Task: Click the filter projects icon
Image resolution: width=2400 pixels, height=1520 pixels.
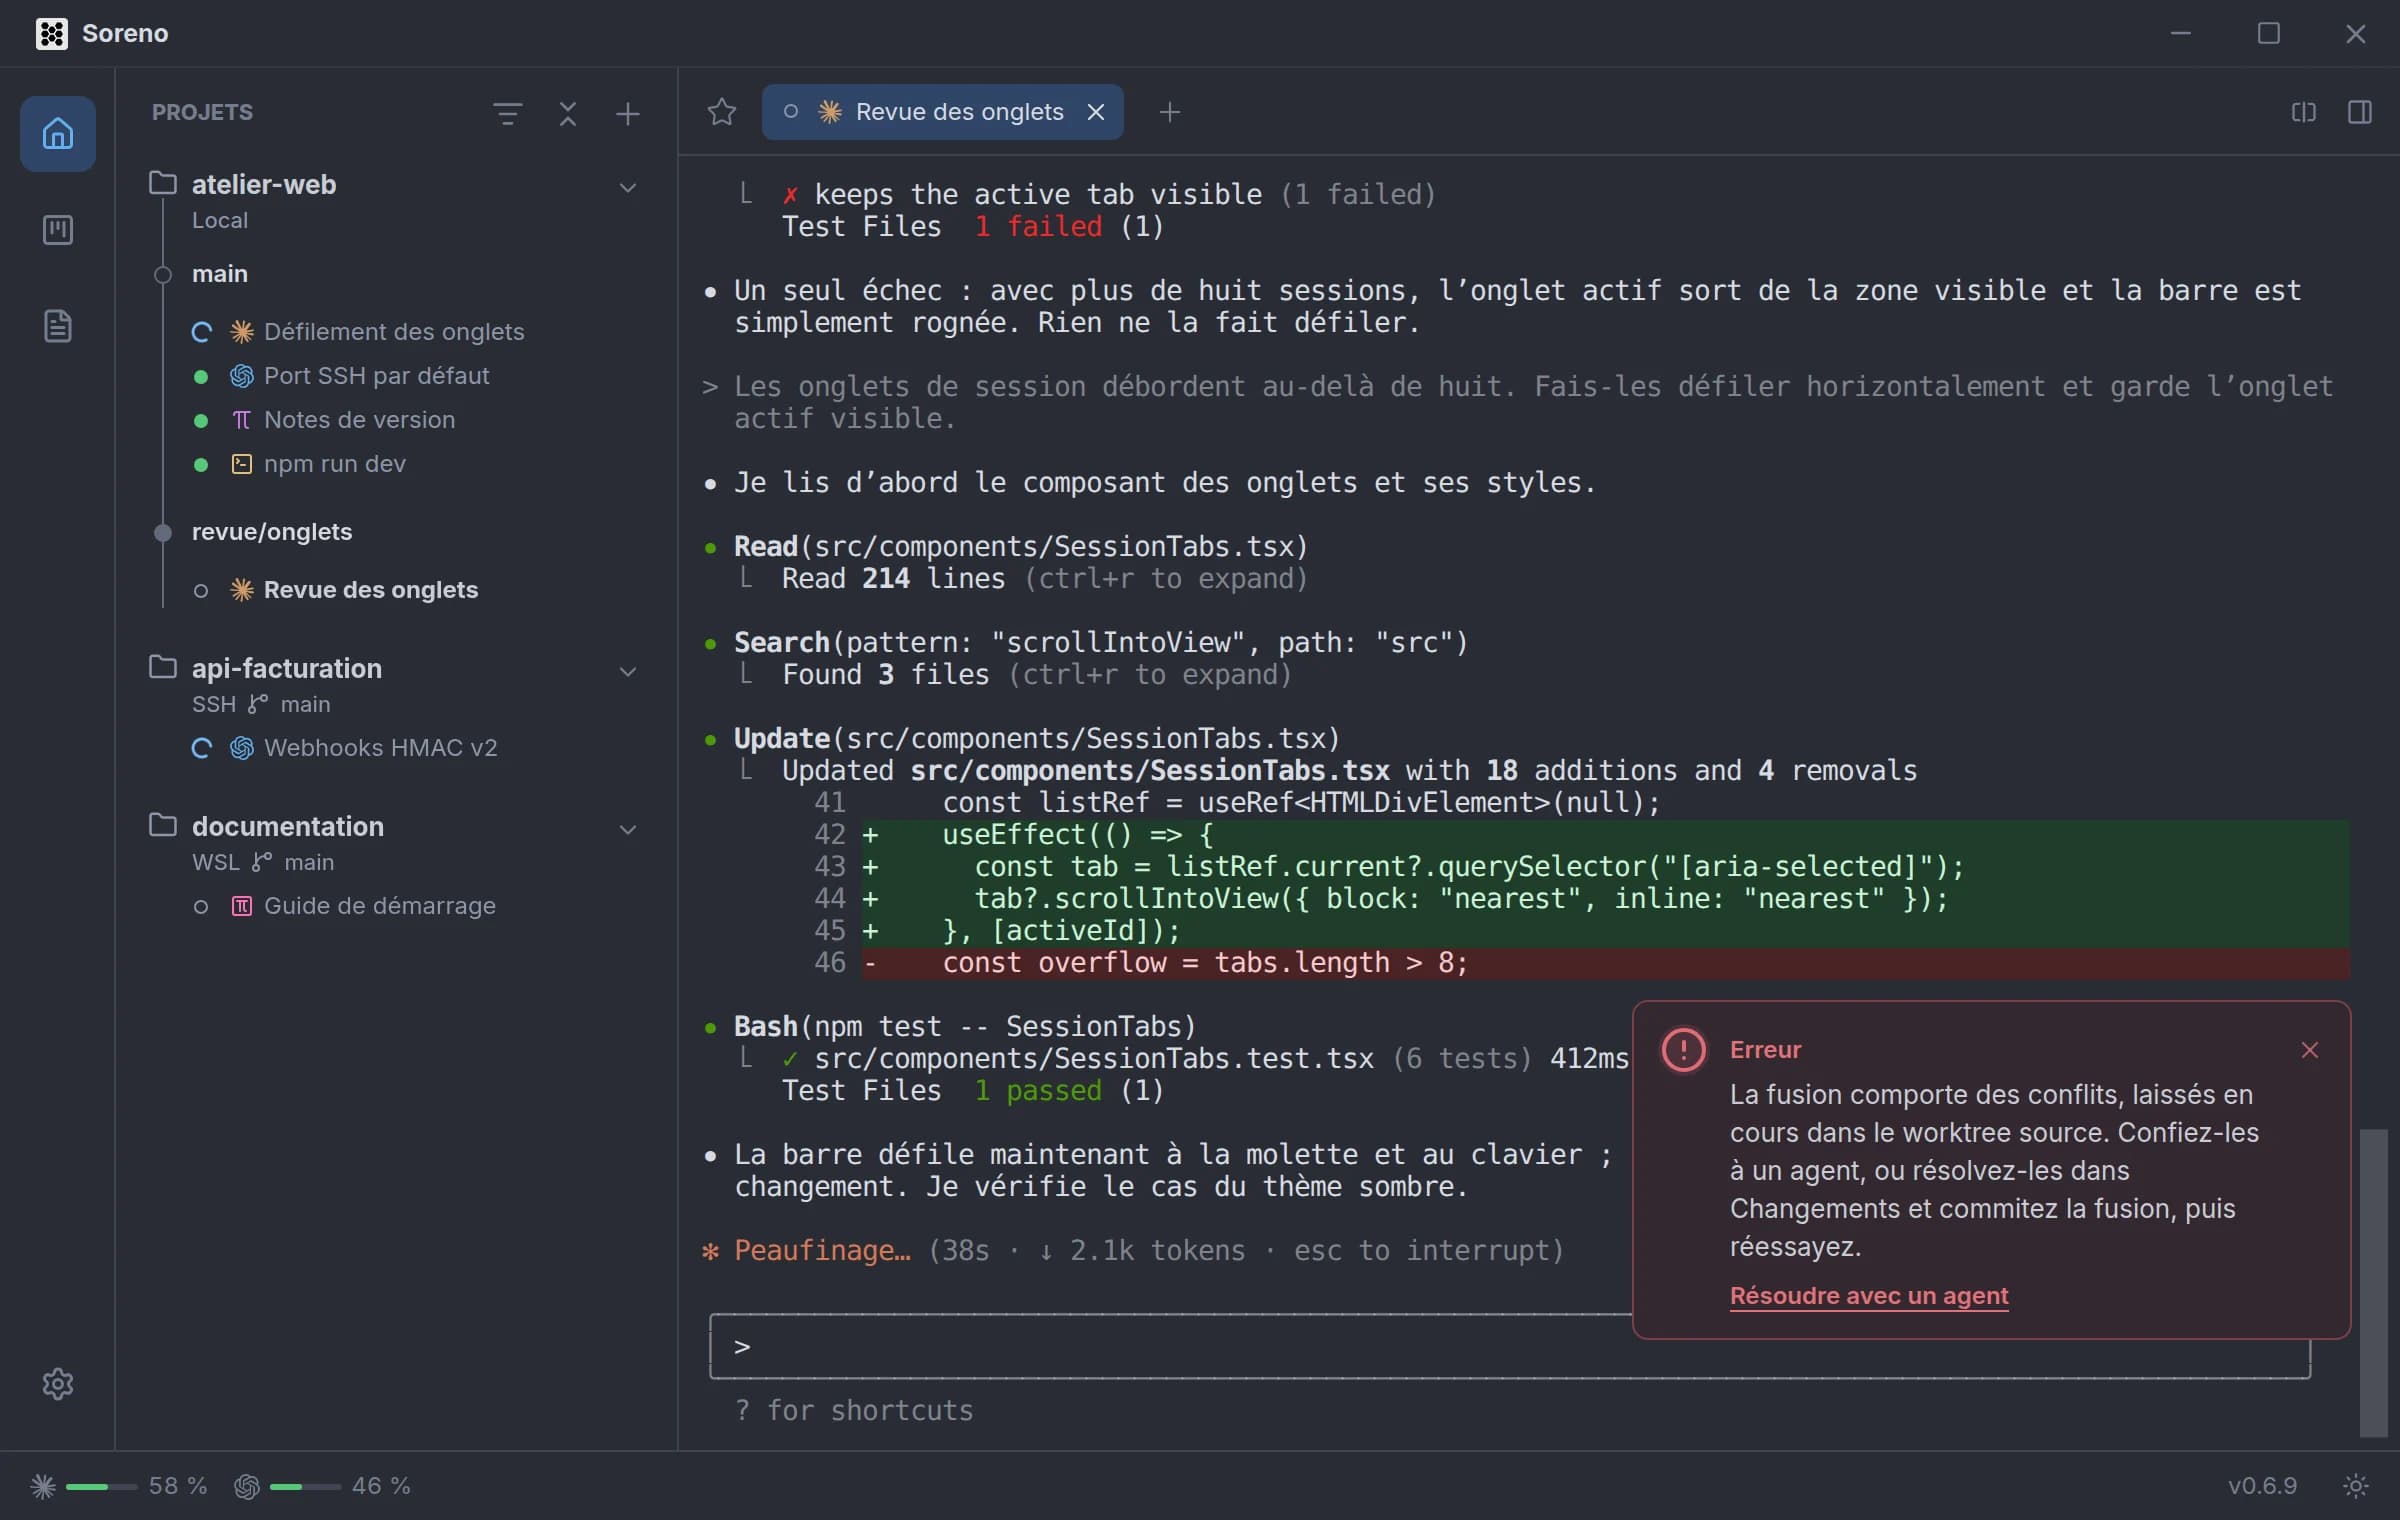Action: (508, 113)
